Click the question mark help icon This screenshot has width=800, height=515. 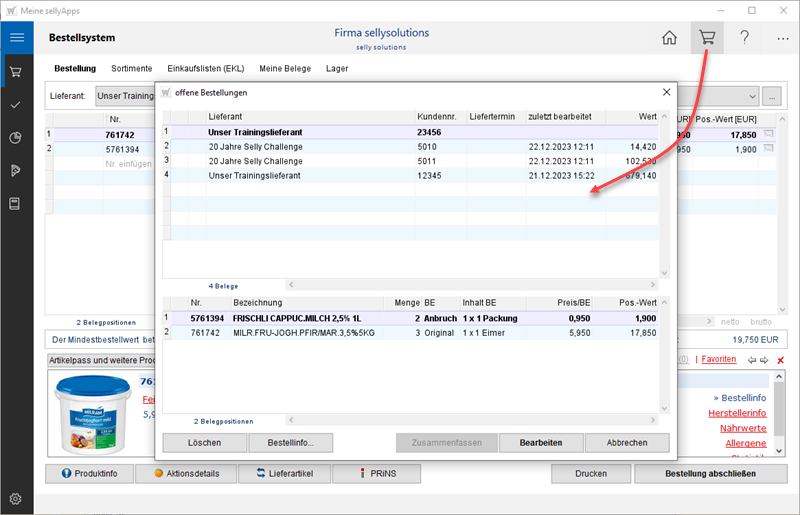coord(745,38)
